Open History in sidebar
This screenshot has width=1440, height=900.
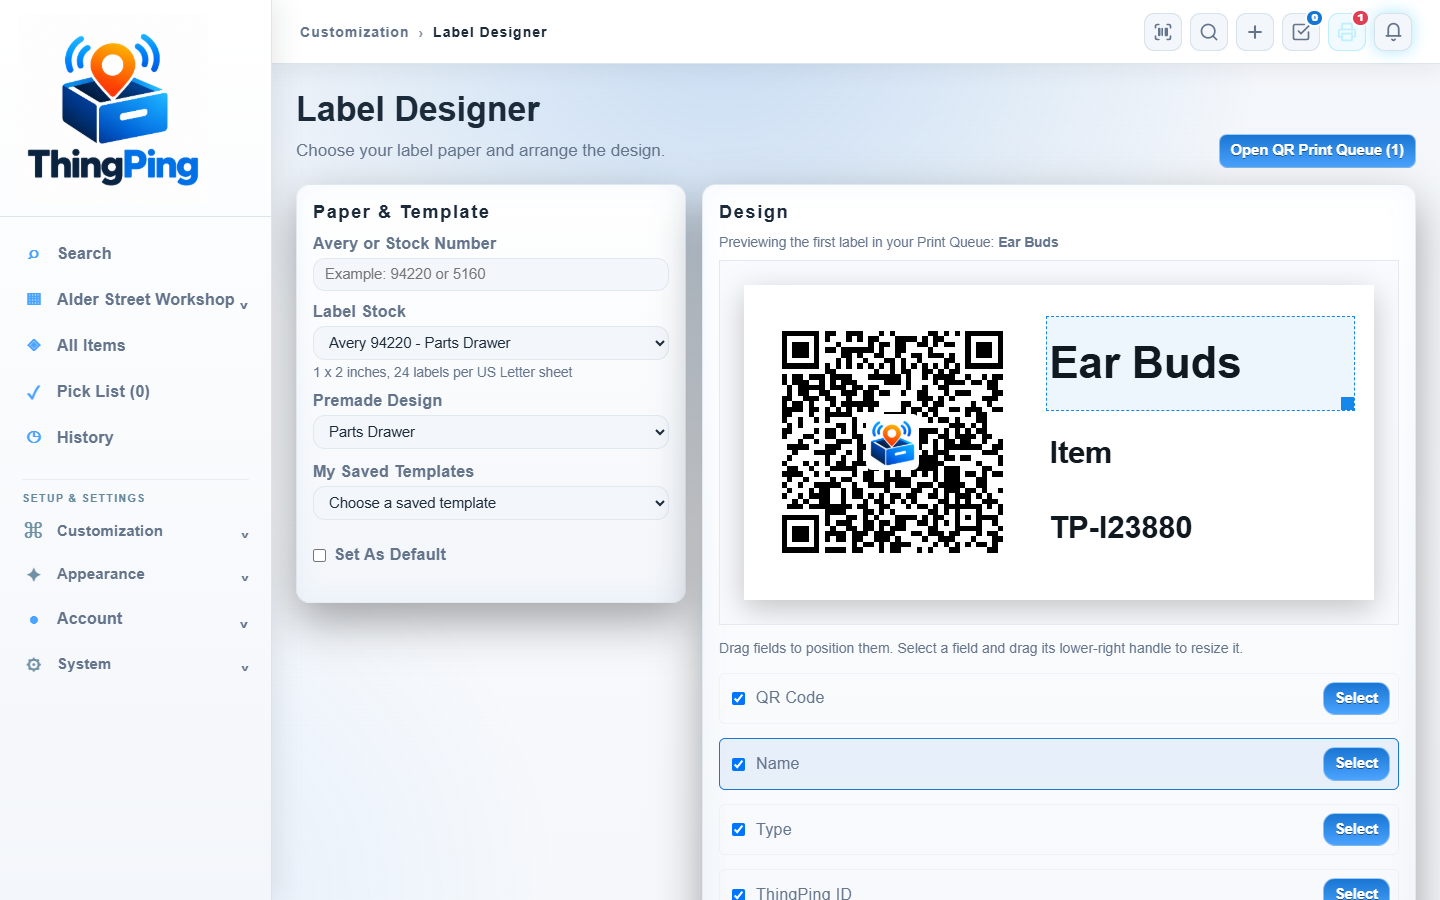tap(85, 437)
